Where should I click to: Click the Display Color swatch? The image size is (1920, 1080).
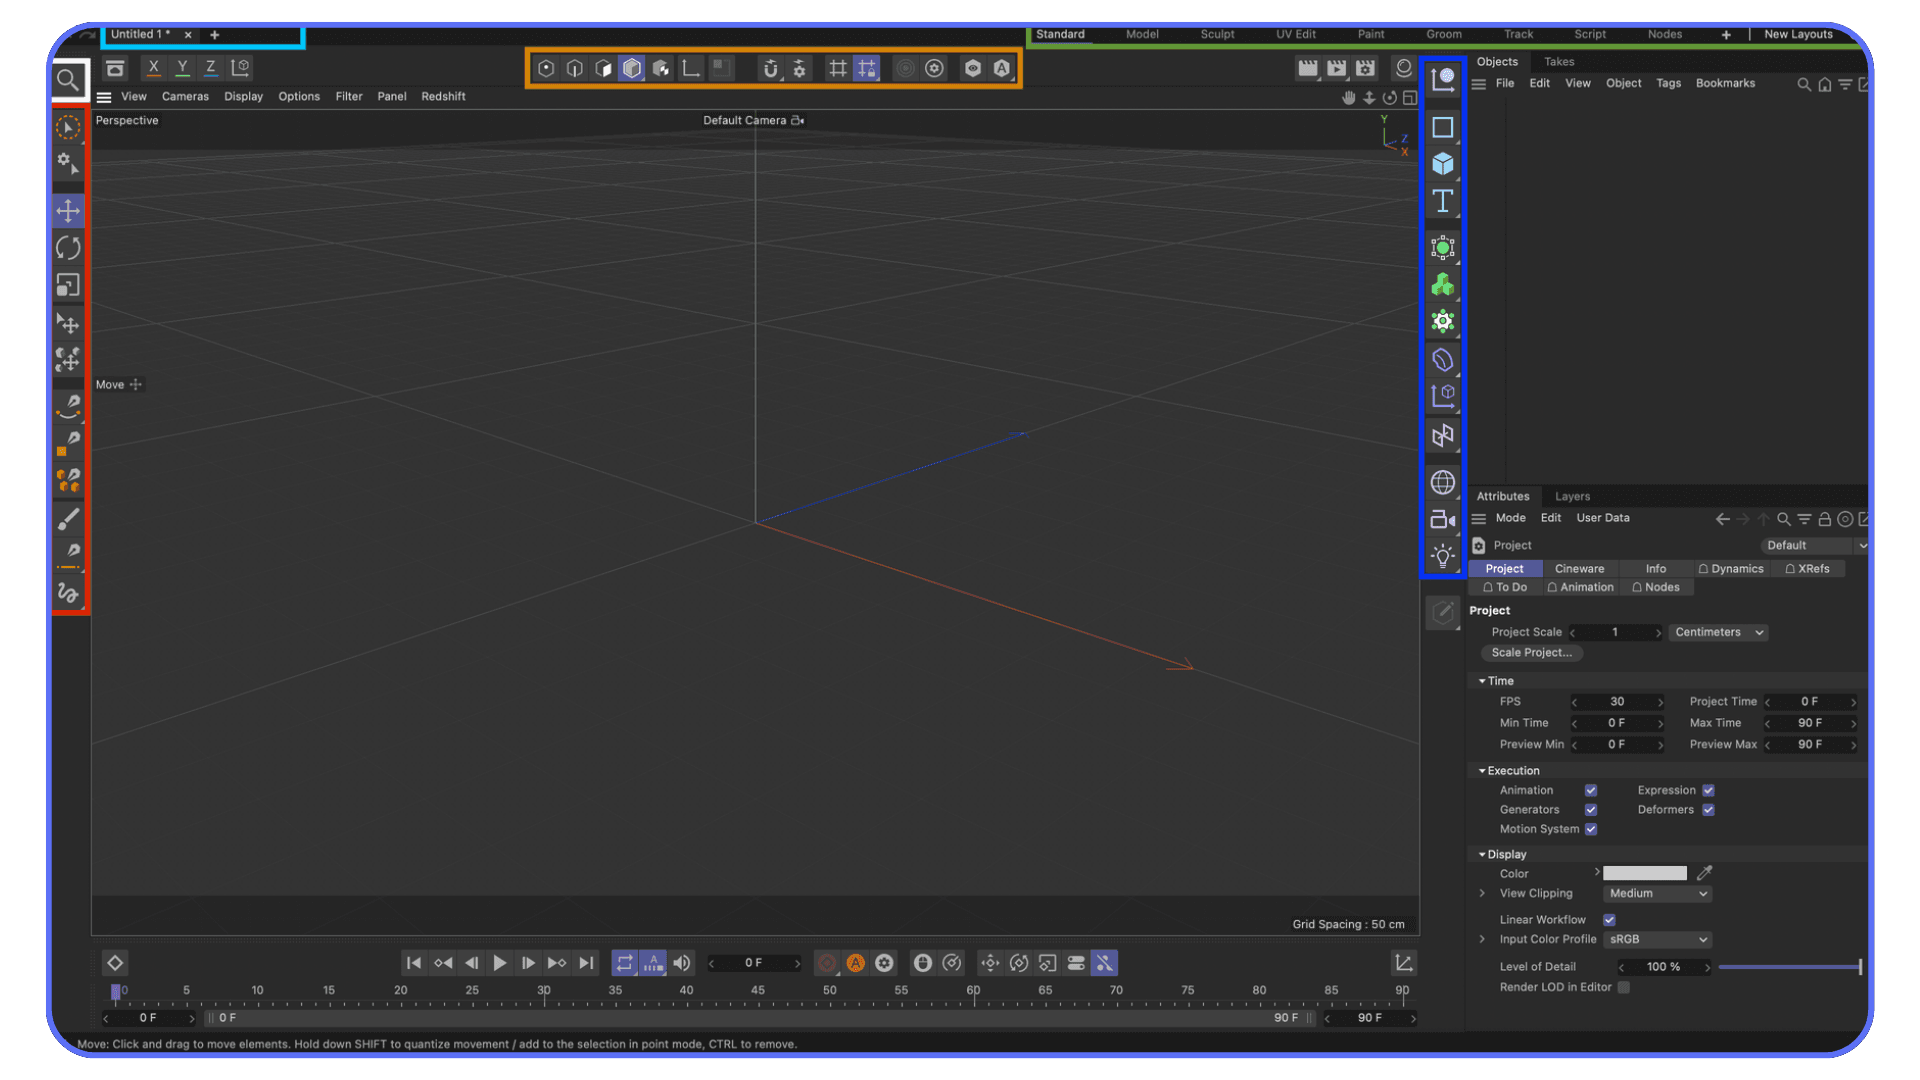(x=1644, y=873)
